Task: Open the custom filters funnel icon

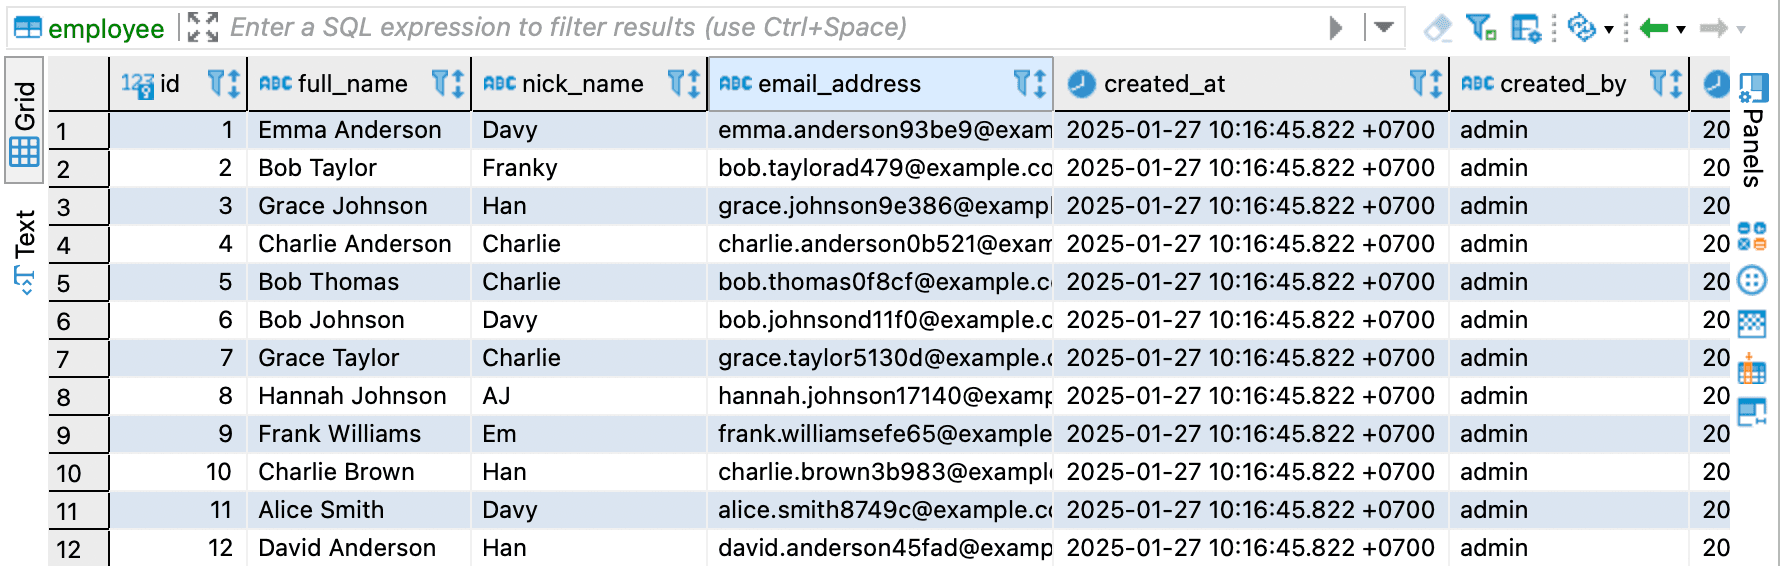Action: (1481, 28)
